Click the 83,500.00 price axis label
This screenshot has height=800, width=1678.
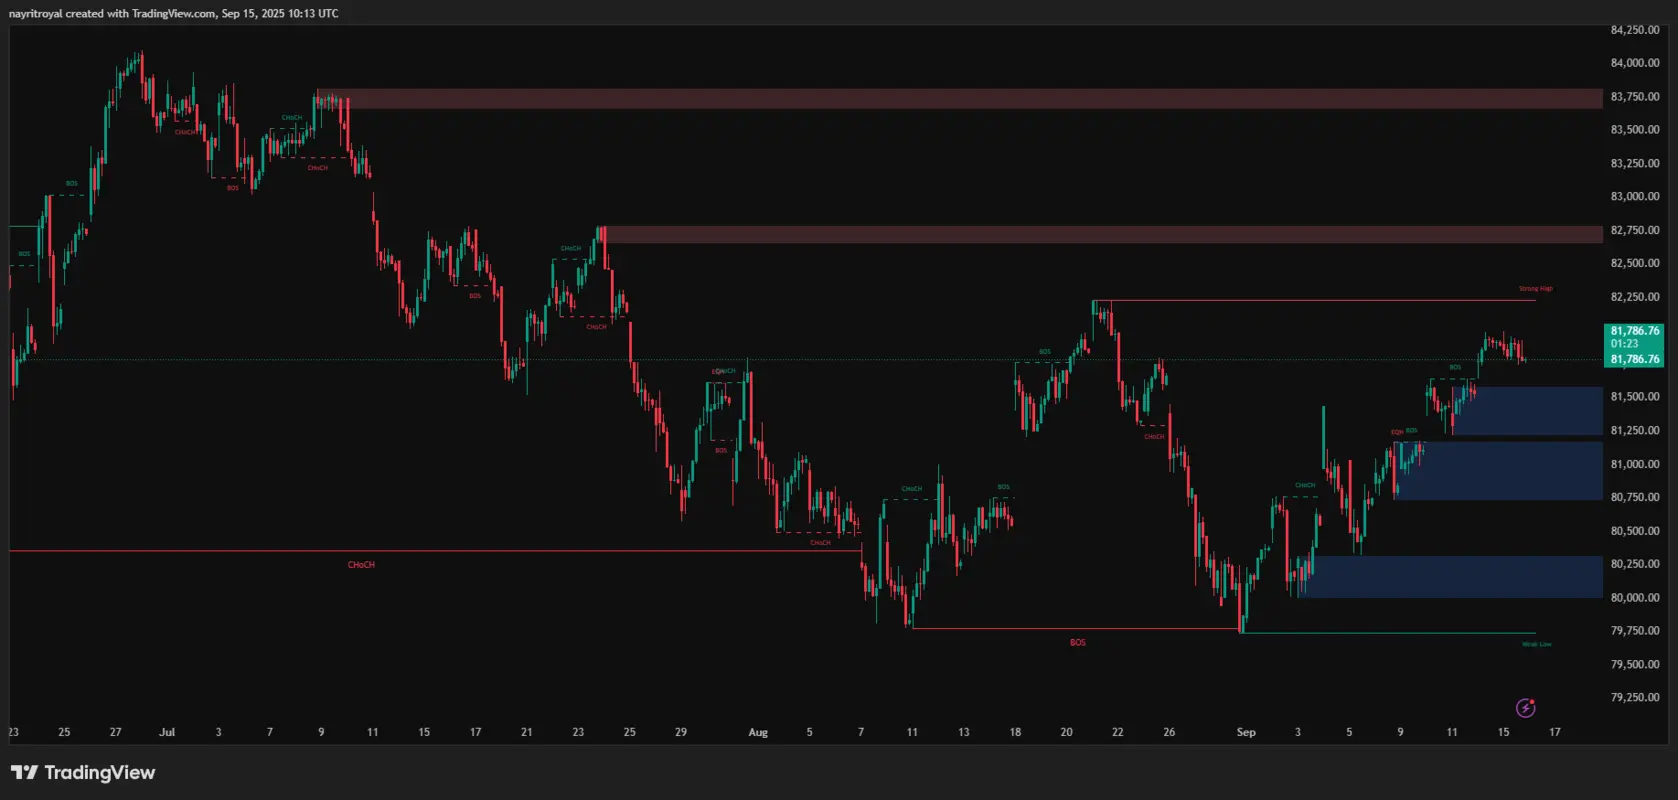pos(1635,130)
